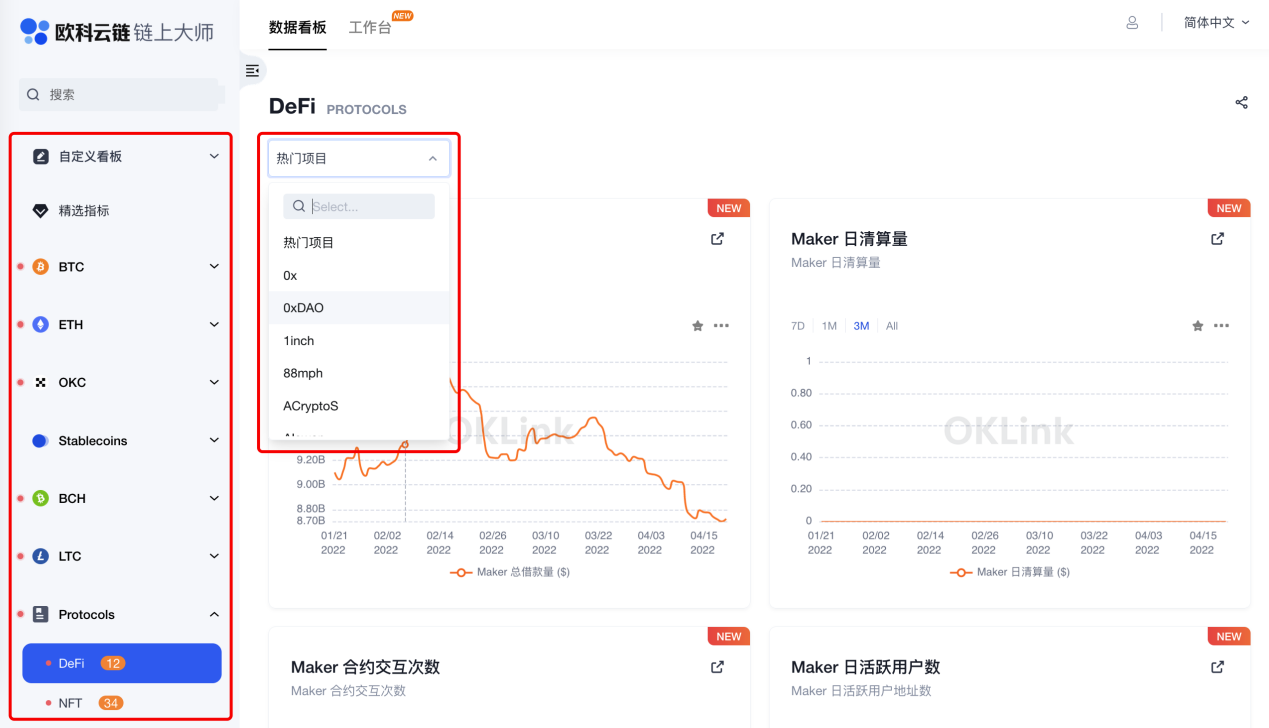Image resolution: width=1269 pixels, height=728 pixels.
Task: Star the Maker 总借款量 chart
Action: (x=697, y=326)
